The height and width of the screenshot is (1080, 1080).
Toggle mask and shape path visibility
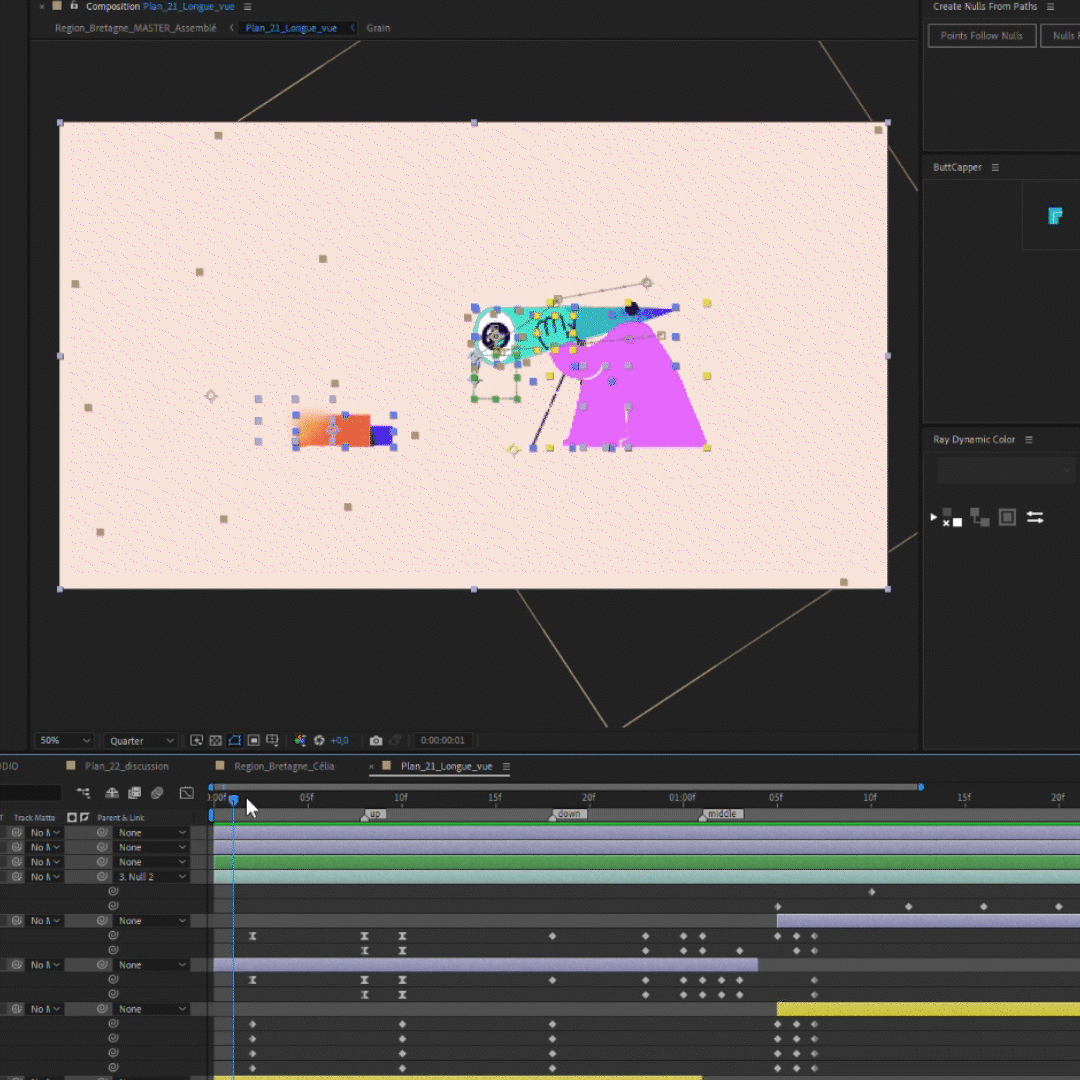[235, 740]
